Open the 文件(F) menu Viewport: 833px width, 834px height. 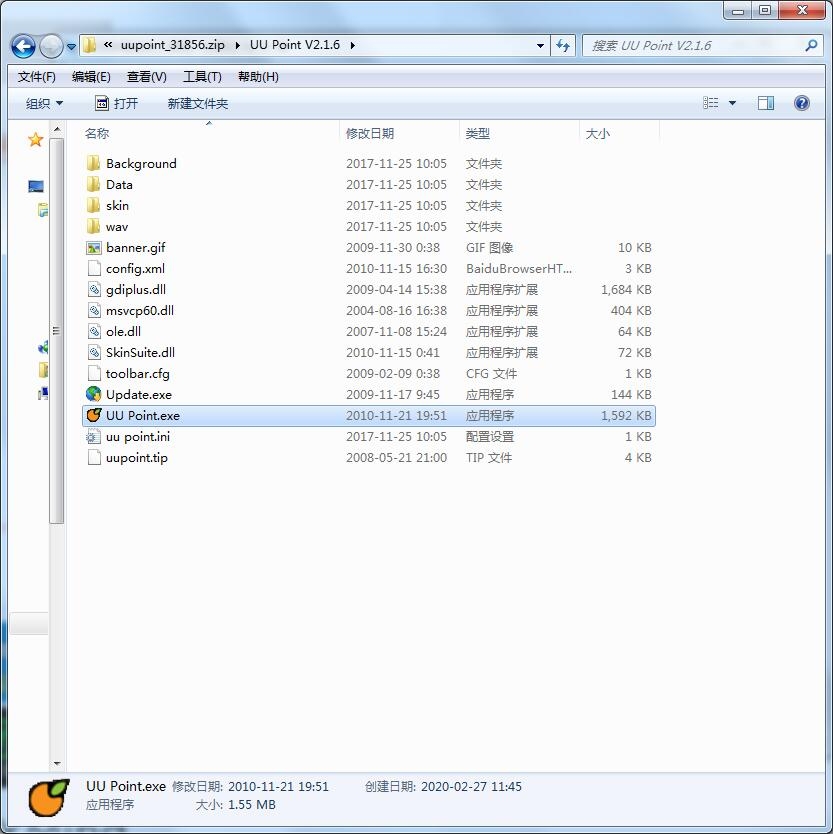36,77
